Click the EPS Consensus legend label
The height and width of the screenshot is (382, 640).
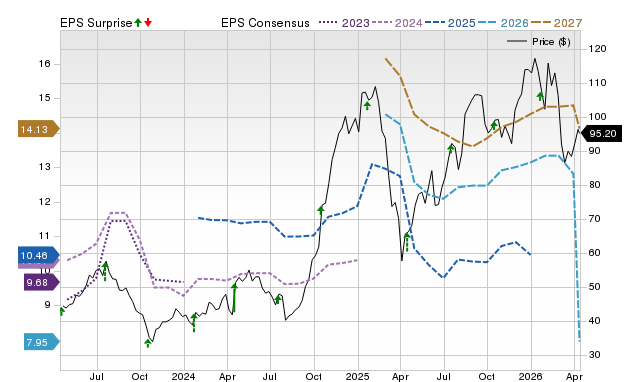click(265, 23)
